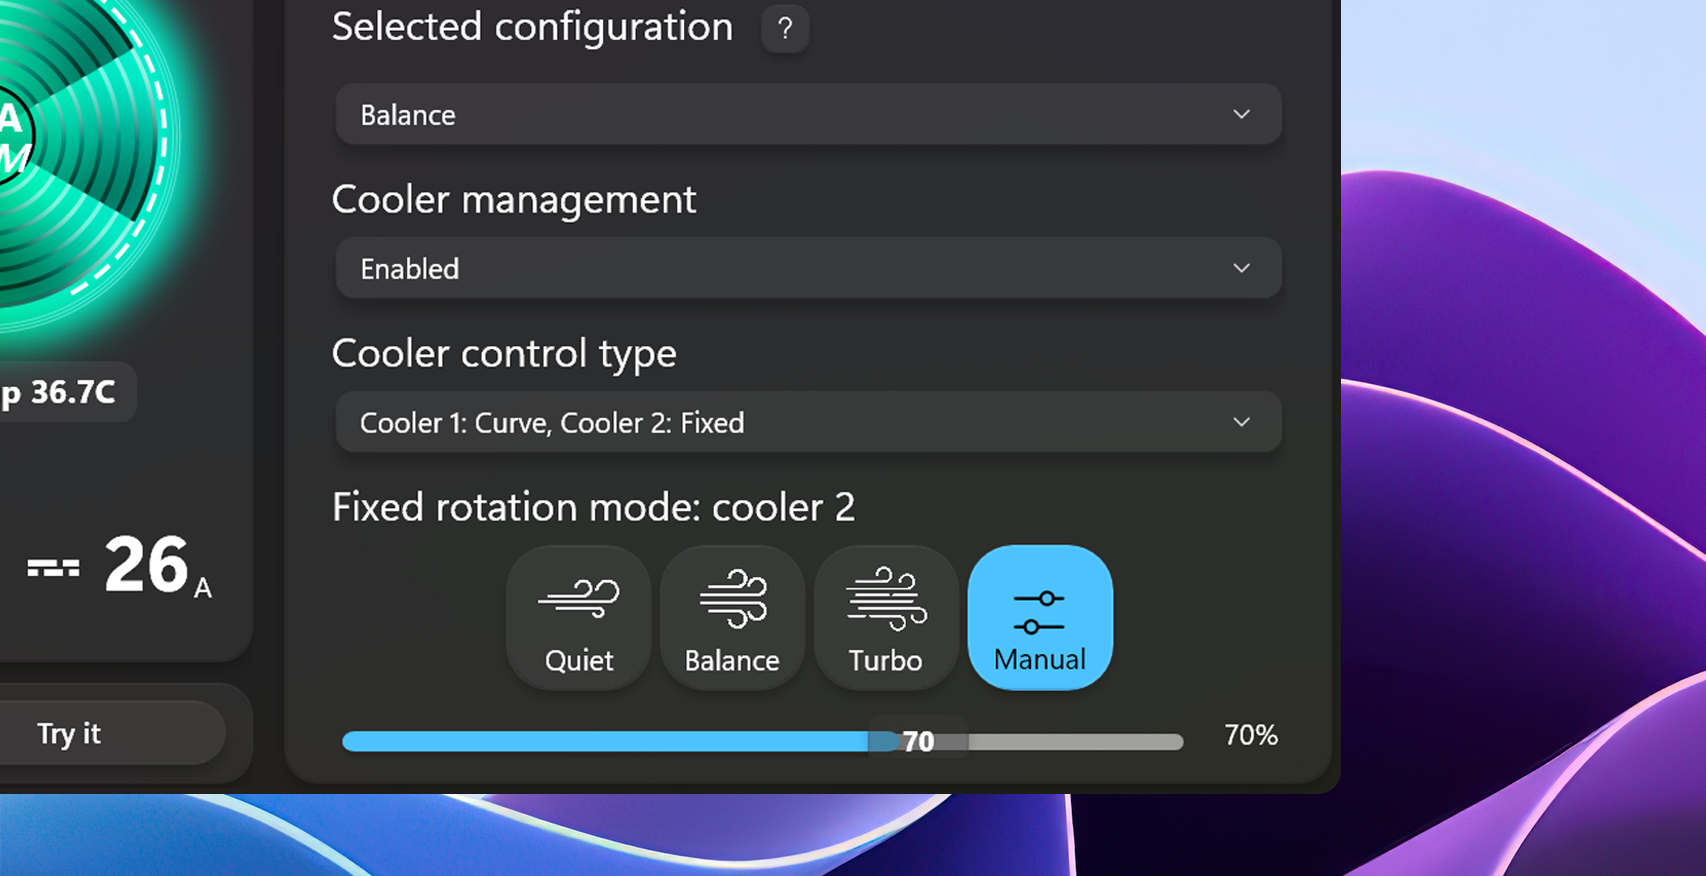Click 'Cooler 1: Curve, Cooler 2: Fixed' text
Screen dimensions: 1706x876
[552, 423]
